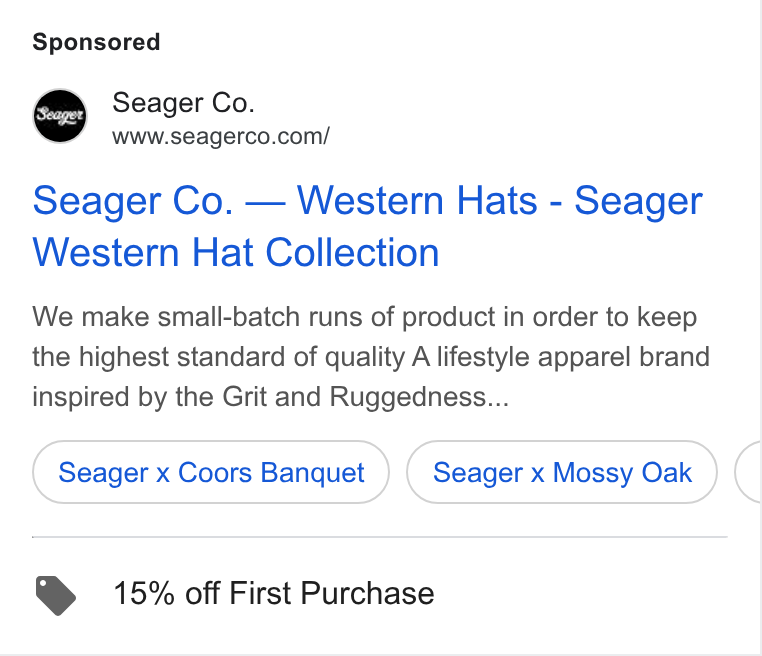Click the round black Seager logo icon

pyautogui.click(x=60, y=116)
